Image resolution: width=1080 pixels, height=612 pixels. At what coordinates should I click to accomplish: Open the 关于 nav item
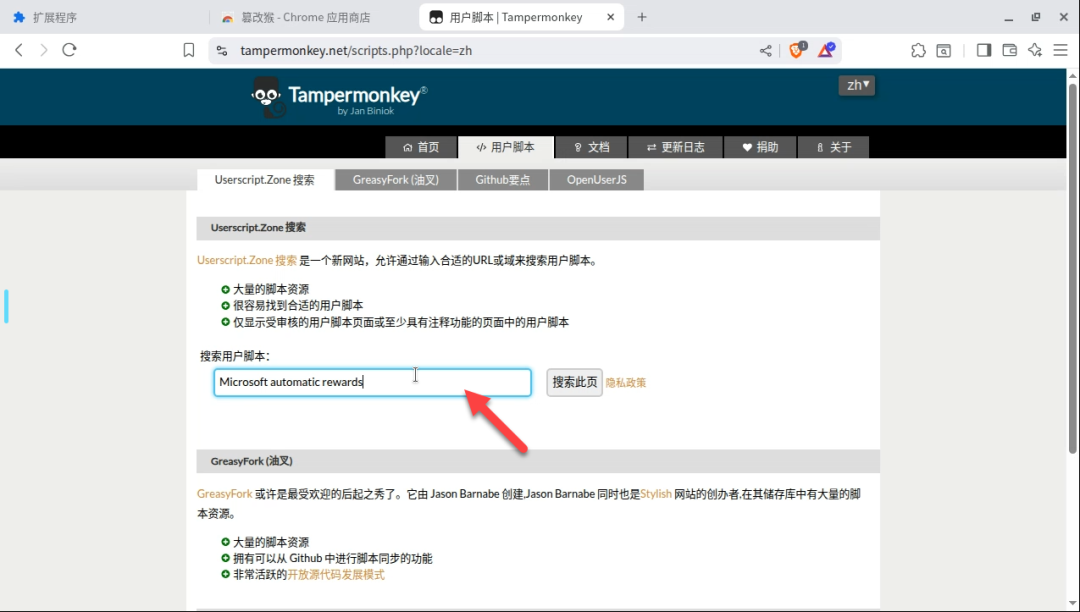[x=833, y=147]
